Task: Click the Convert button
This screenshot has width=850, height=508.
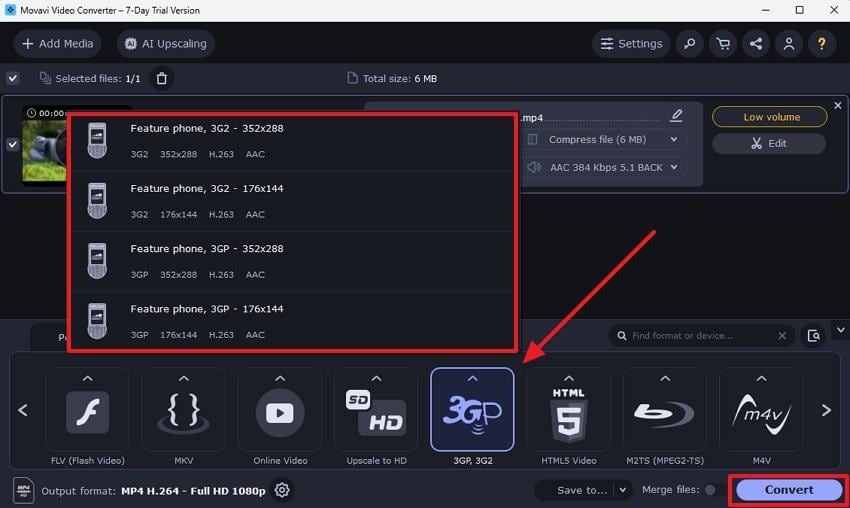Action: (x=789, y=490)
